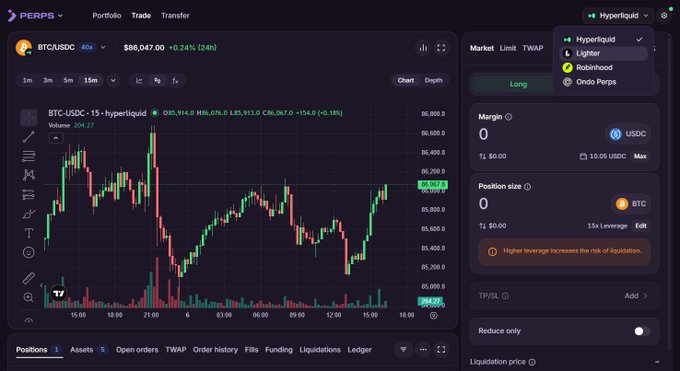
Task: Open the Ledger tab
Action: [x=360, y=350]
